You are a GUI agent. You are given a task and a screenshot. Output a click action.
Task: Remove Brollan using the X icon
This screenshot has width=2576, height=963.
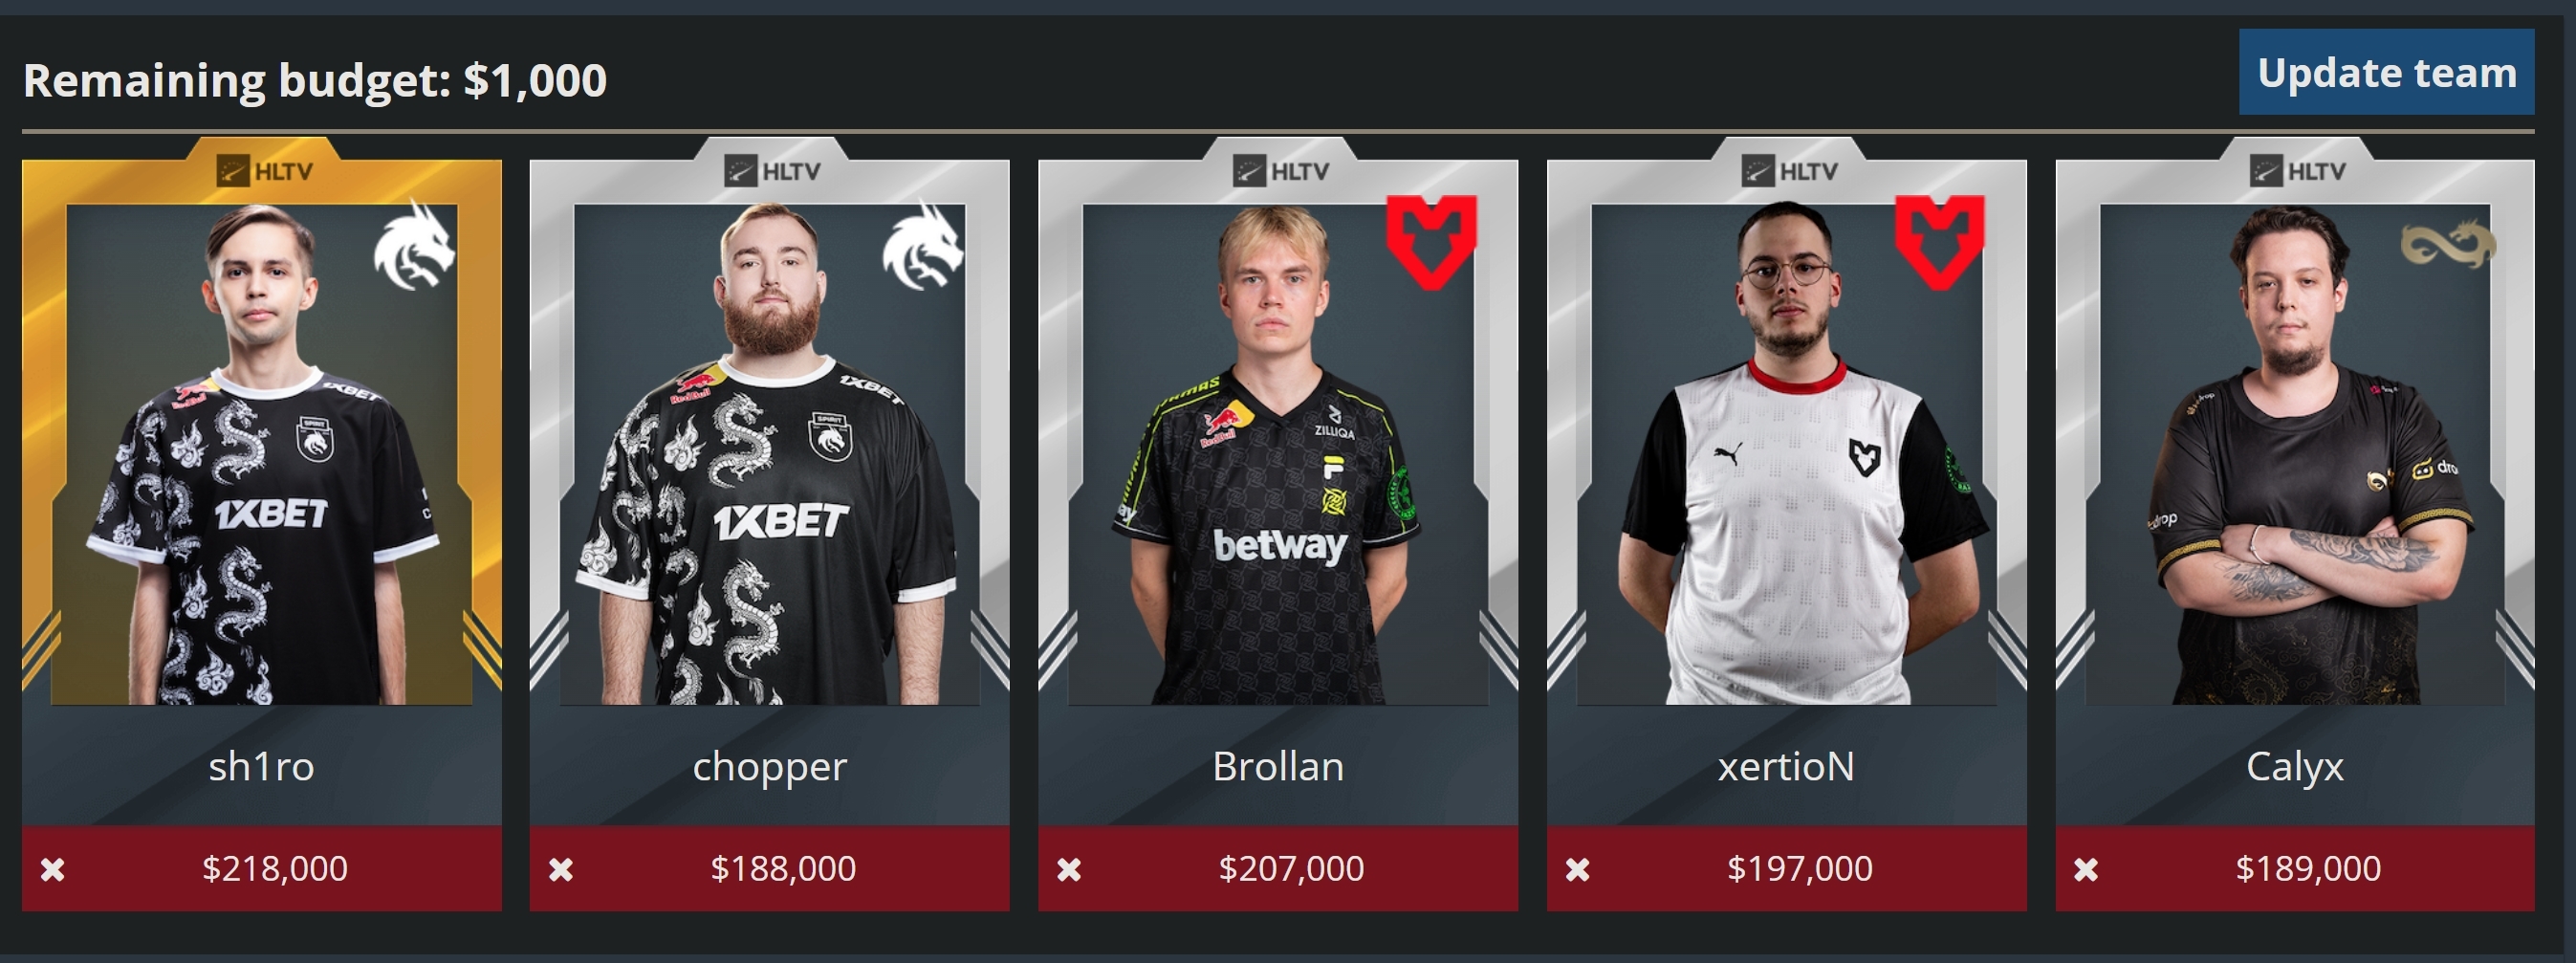(x=1069, y=869)
